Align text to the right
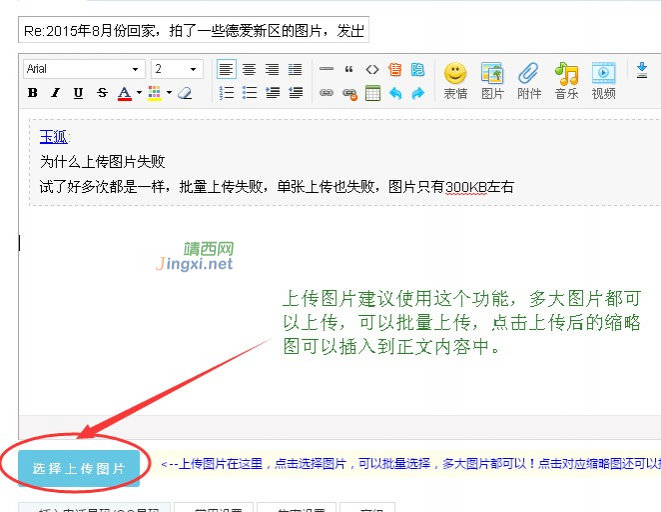The height and width of the screenshot is (512, 661). coord(272,69)
